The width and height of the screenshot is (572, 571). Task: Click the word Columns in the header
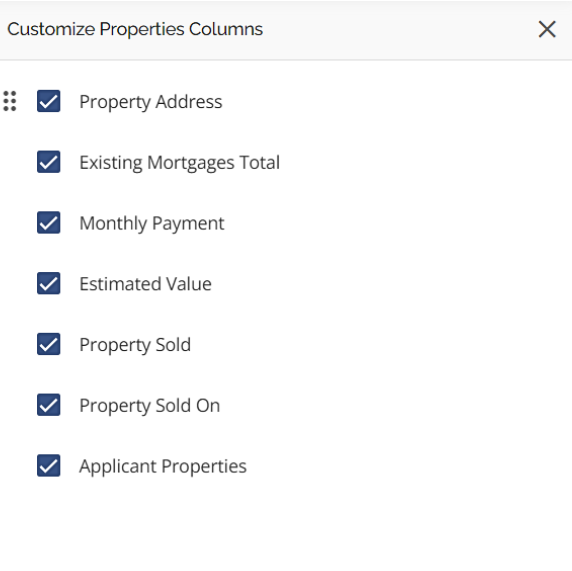pyautogui.click(x=226, y=29)
